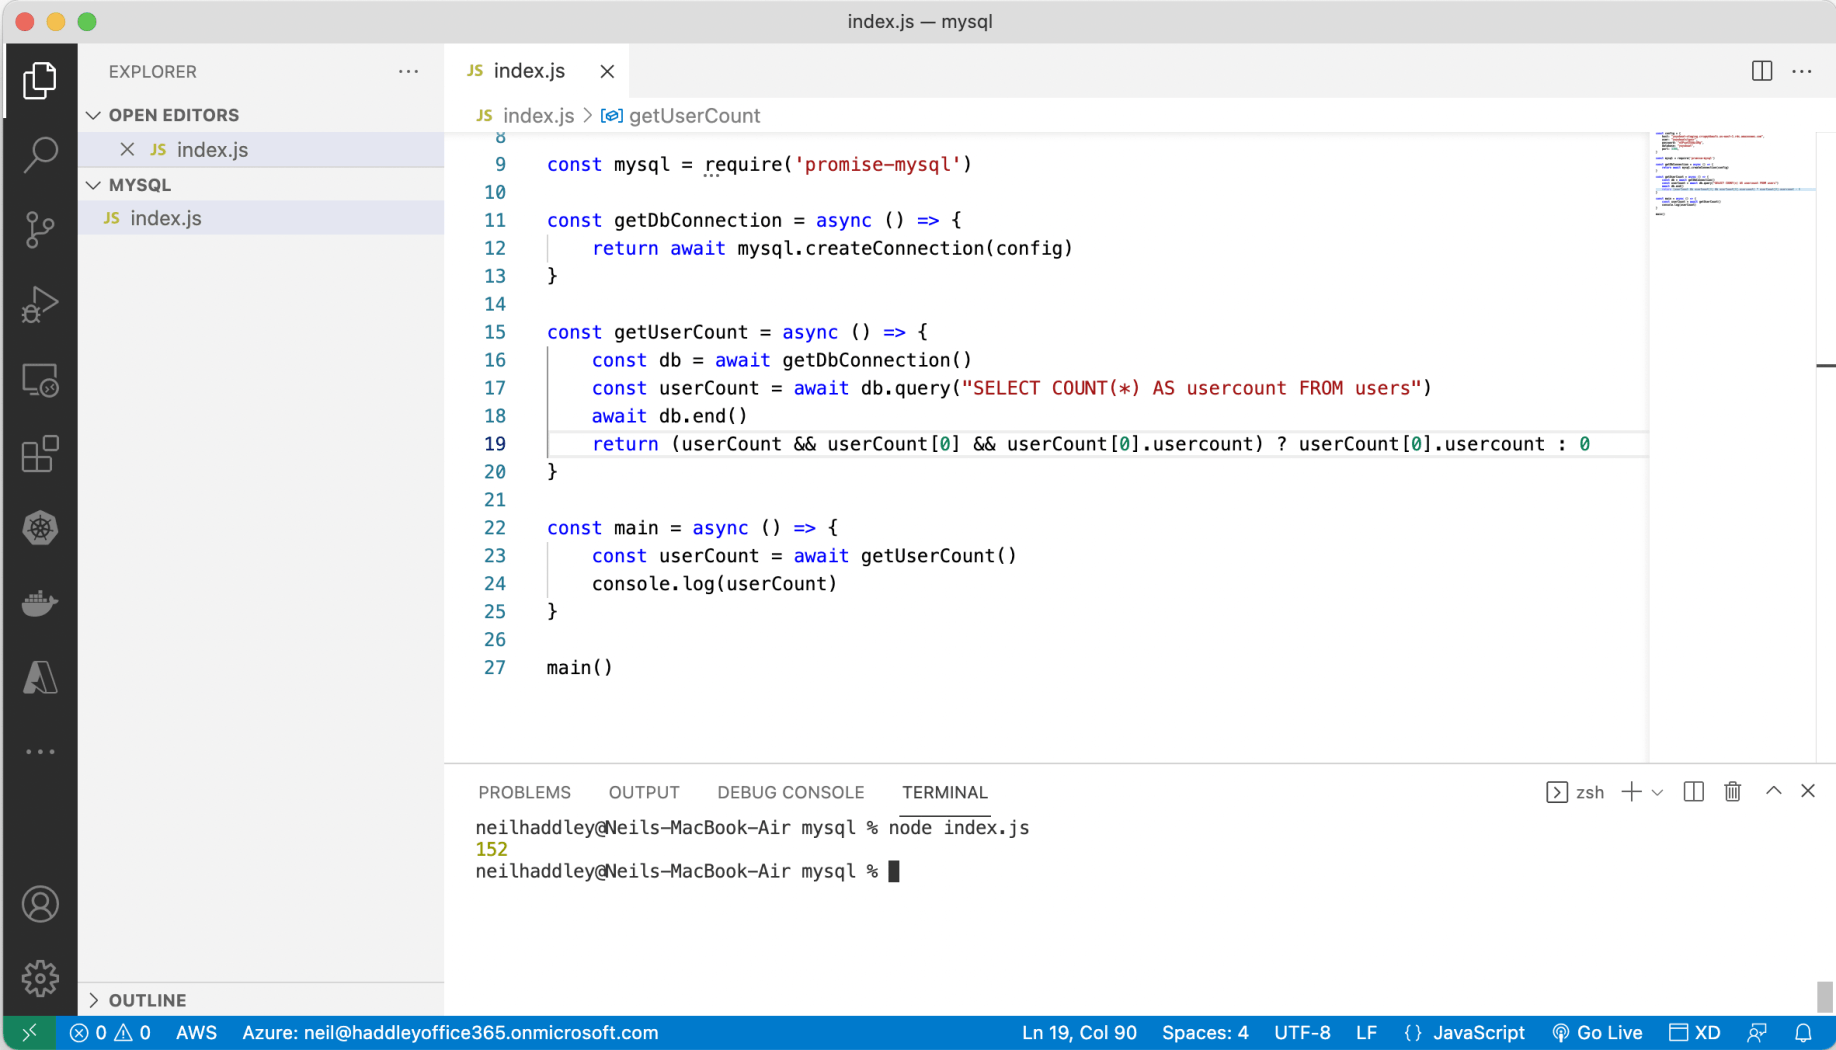The width and height of the screenshot is (1836, 1050).
Task: Open the Docker panel icon
Action: (40, 603)
